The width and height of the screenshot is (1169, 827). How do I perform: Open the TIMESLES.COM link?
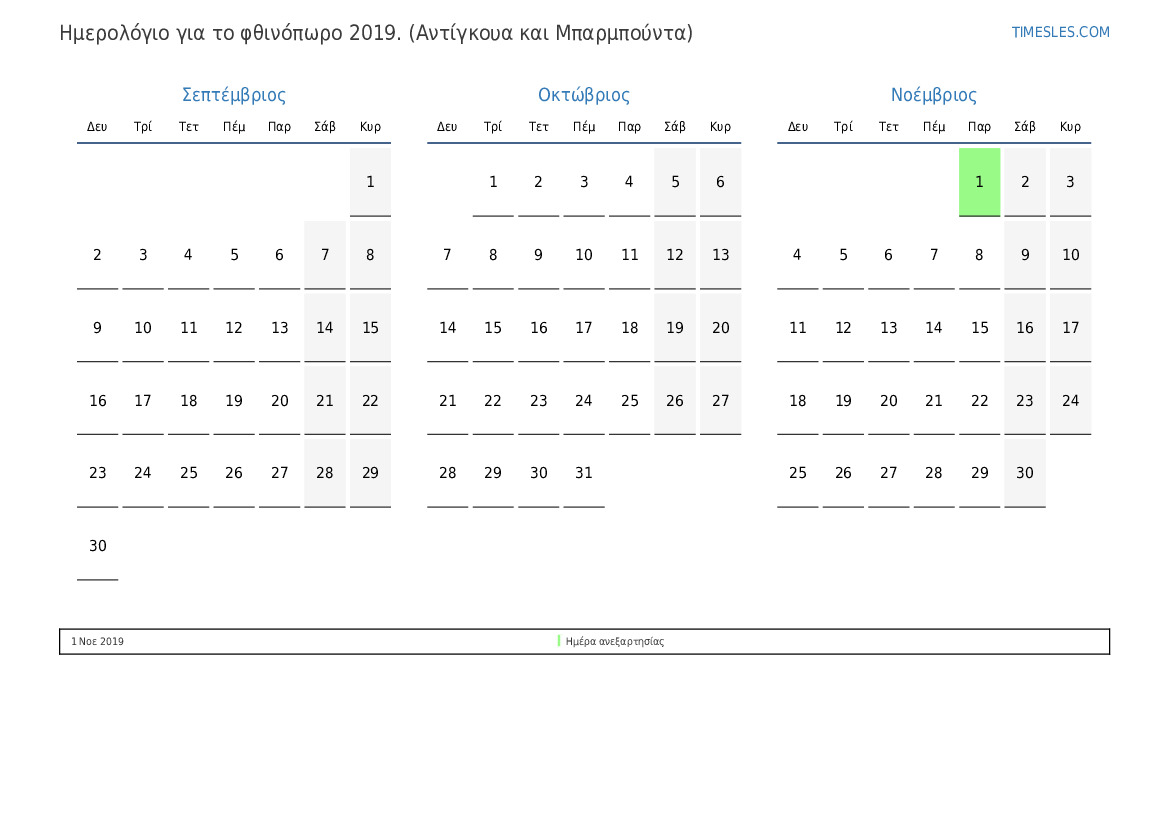coord(1060,32)
